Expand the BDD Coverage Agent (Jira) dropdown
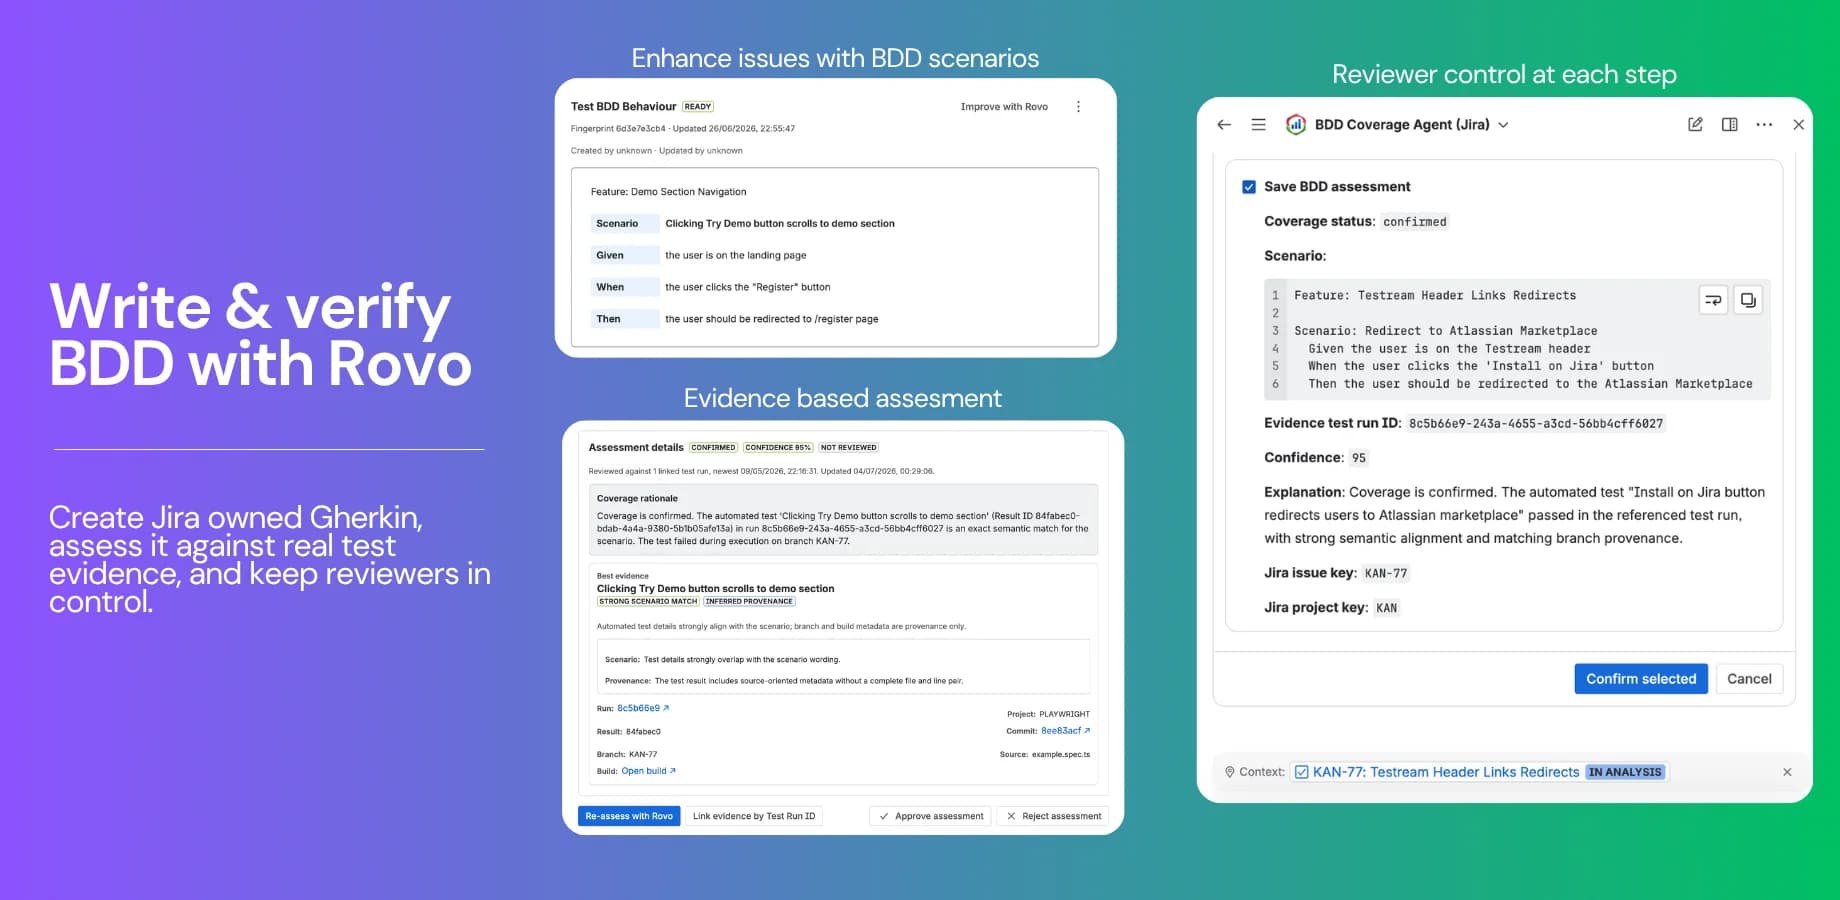The height and width of the screenshot is (900, 1840). pyautogui.click(x=1503, y=125)
